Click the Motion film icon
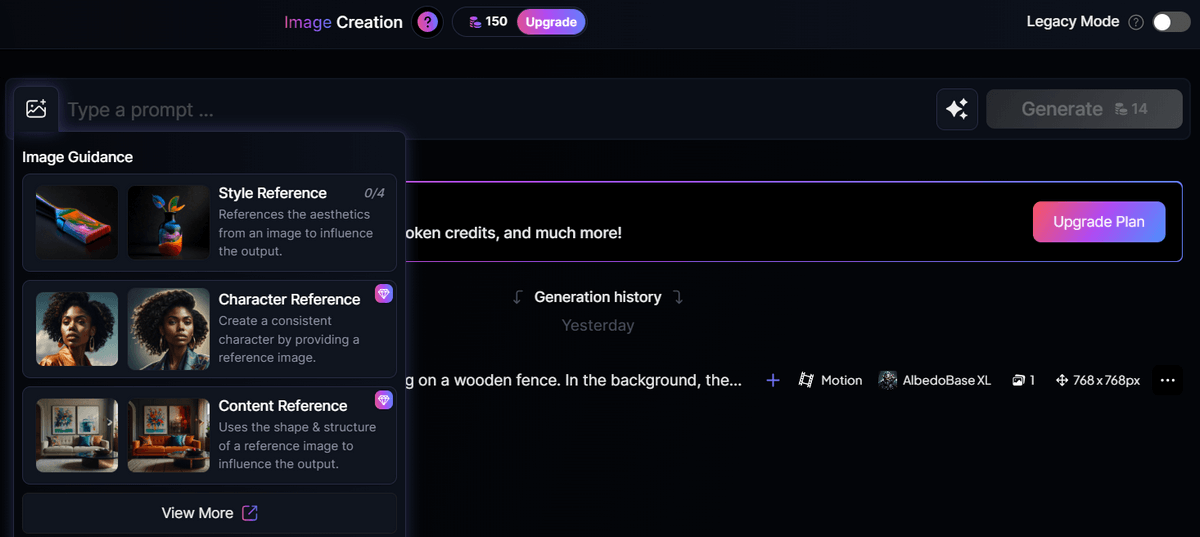The image size is (1200, 537). point(806,380)
